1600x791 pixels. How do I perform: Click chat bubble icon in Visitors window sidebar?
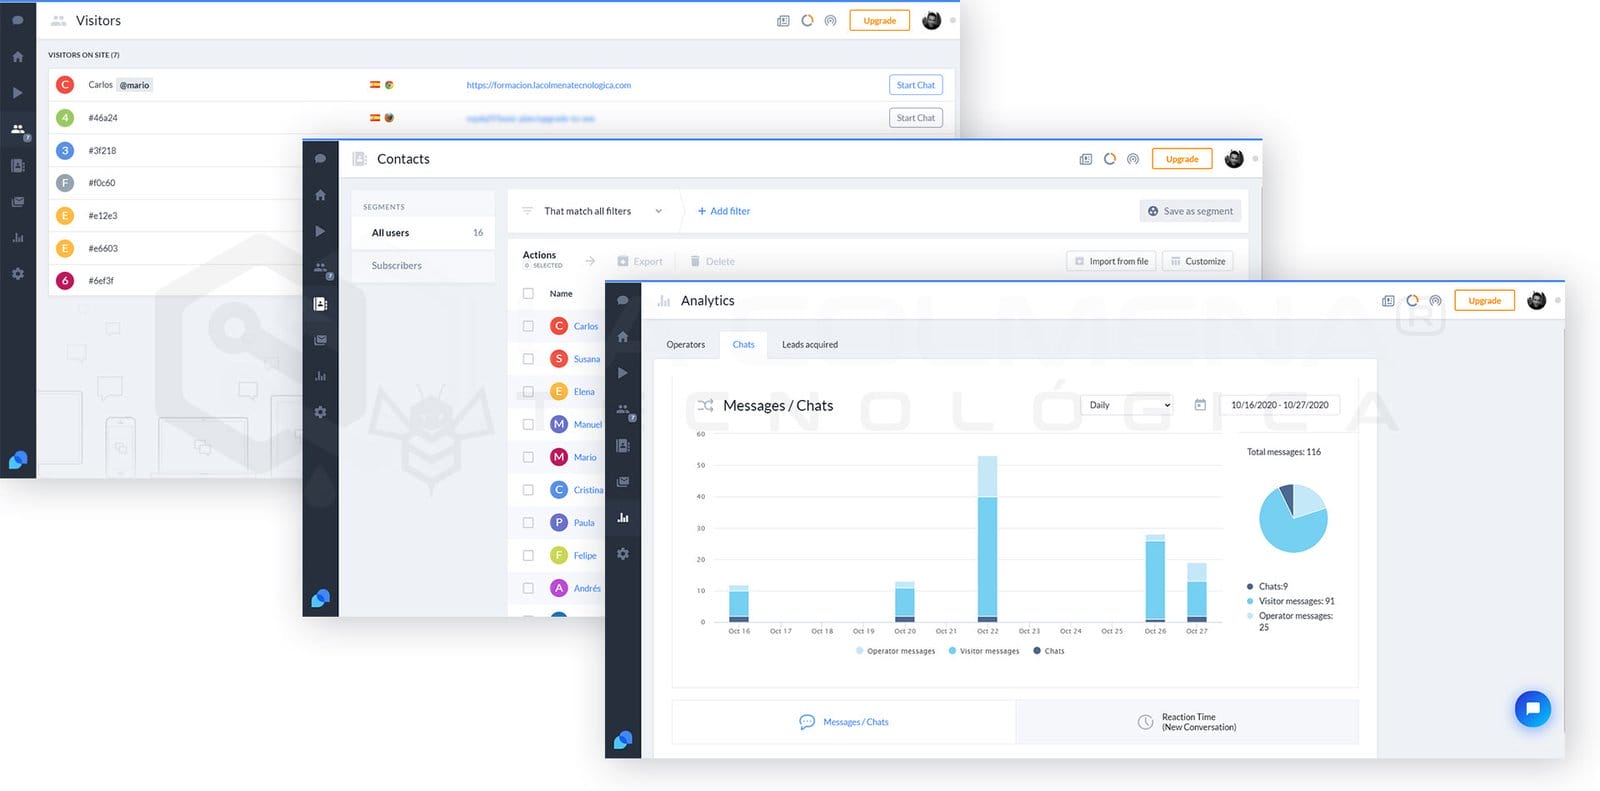[17, 20]
